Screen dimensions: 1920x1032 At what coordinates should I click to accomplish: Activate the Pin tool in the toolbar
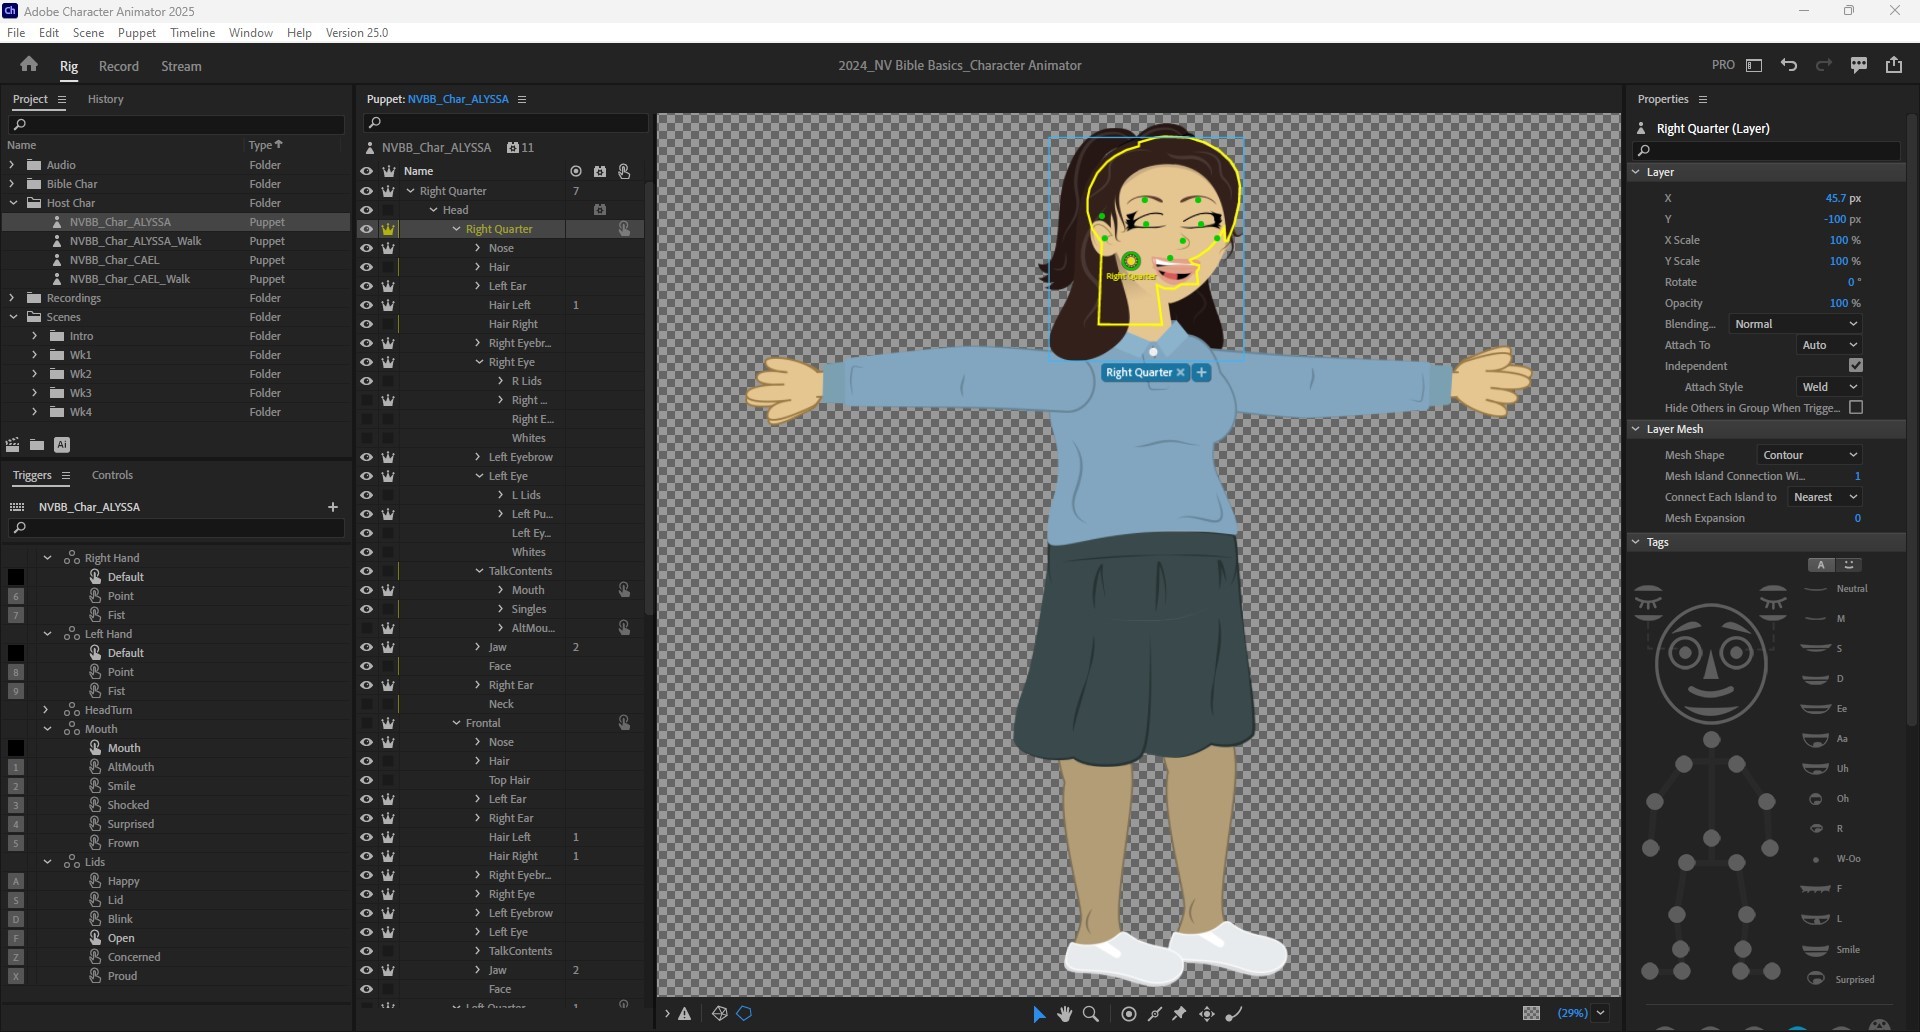(1180, 1014)
